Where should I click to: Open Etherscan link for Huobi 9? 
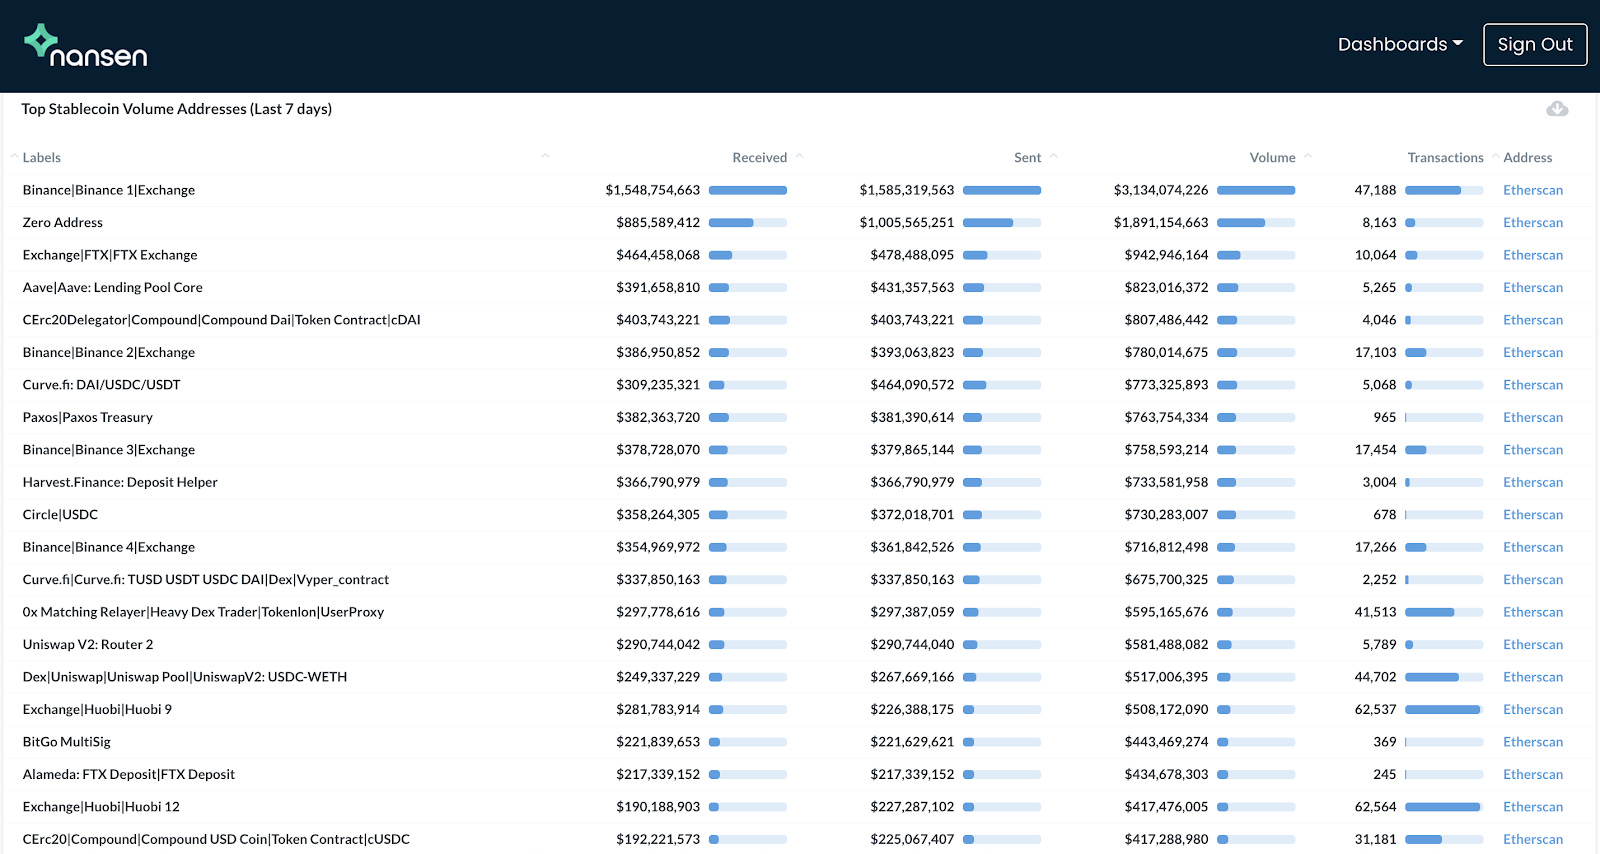(x=1533, y=710)
